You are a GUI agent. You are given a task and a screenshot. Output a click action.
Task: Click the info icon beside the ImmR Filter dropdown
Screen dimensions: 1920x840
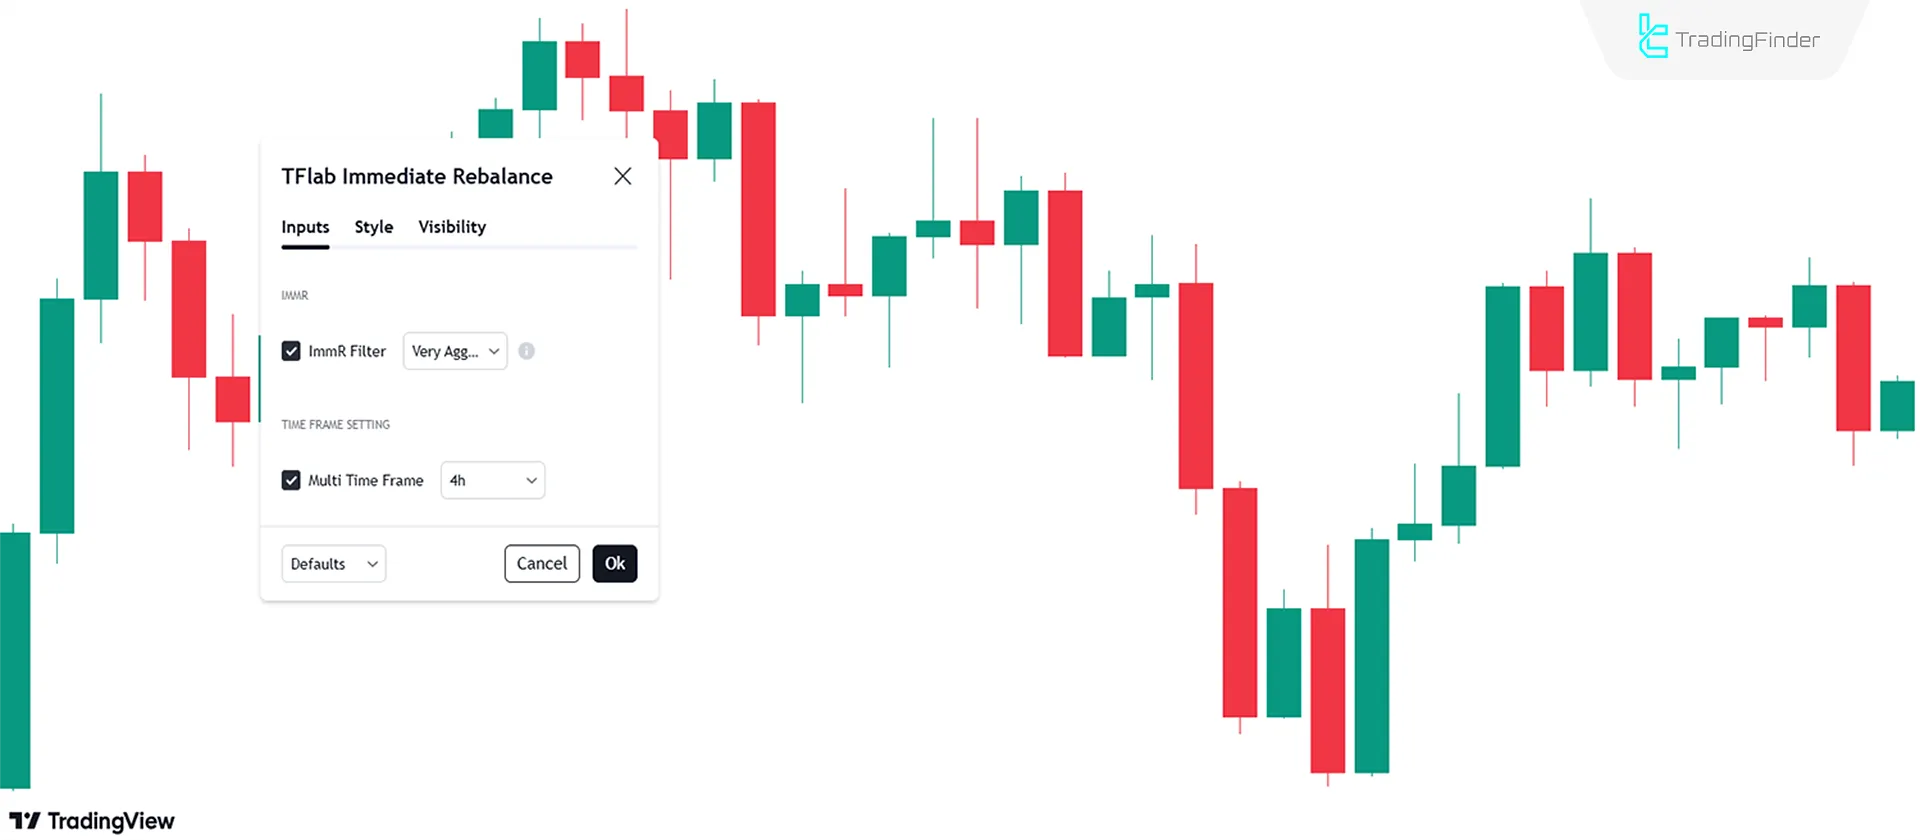[x=527, y=351]
